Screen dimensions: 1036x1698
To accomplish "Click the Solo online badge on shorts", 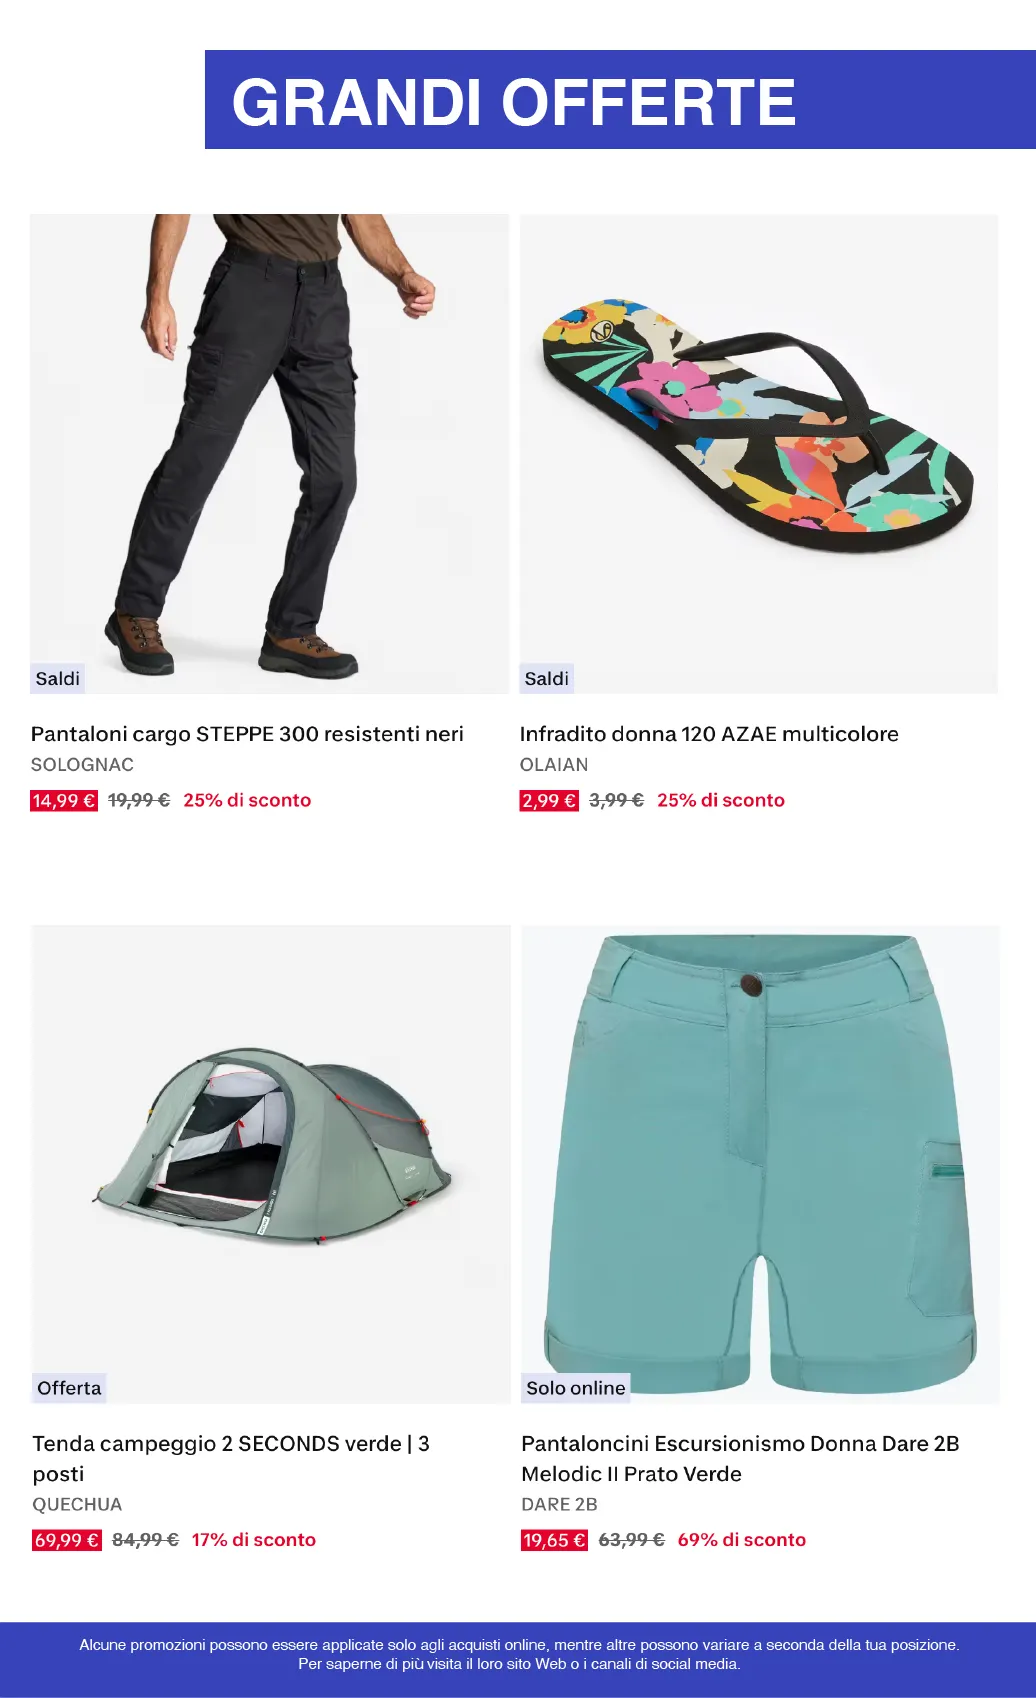I will [576, 1388].
